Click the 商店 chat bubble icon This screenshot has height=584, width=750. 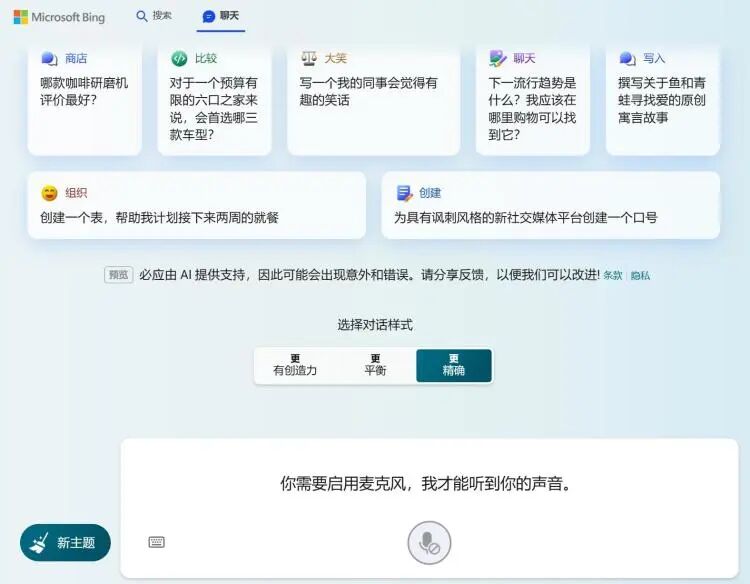click(49, 58)
